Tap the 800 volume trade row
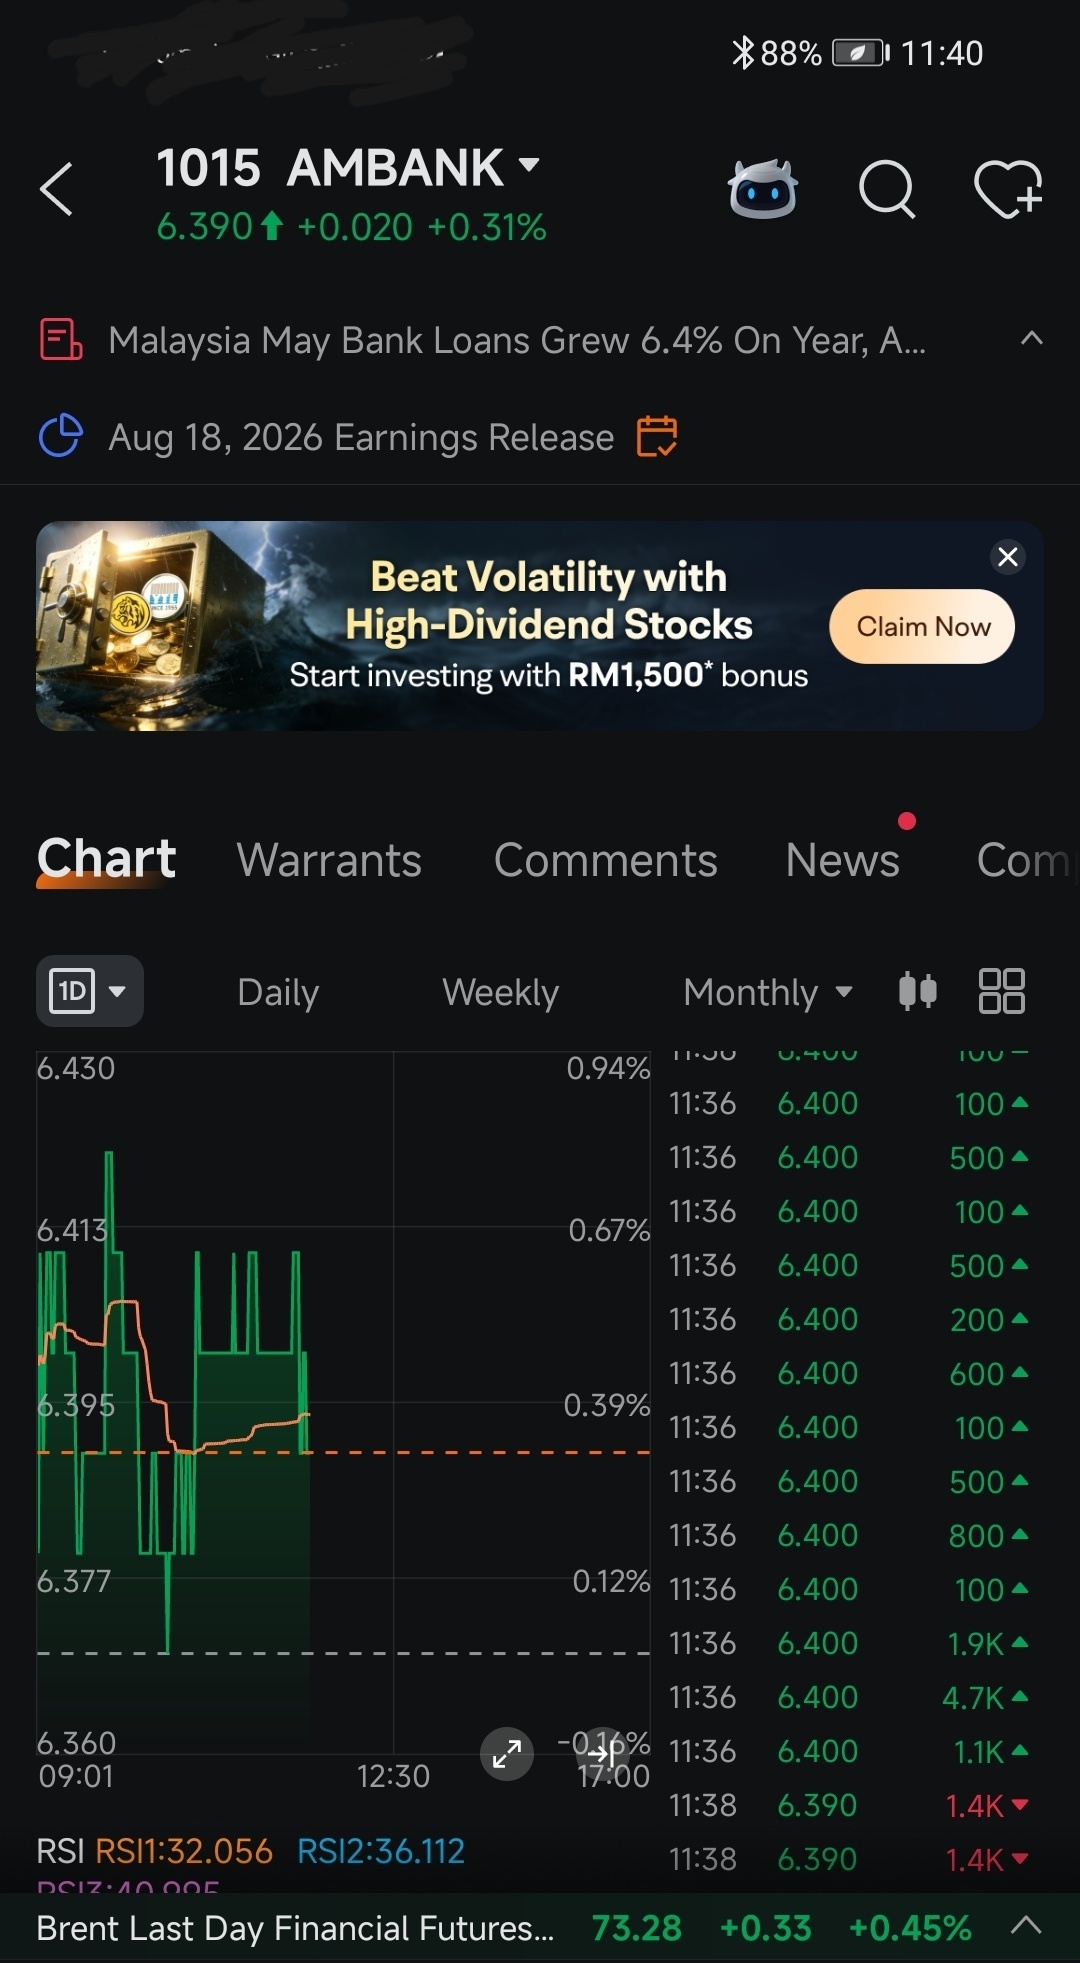Image resolution: width=1080 pixels, height=1963 pixels. pos(850,1535)
